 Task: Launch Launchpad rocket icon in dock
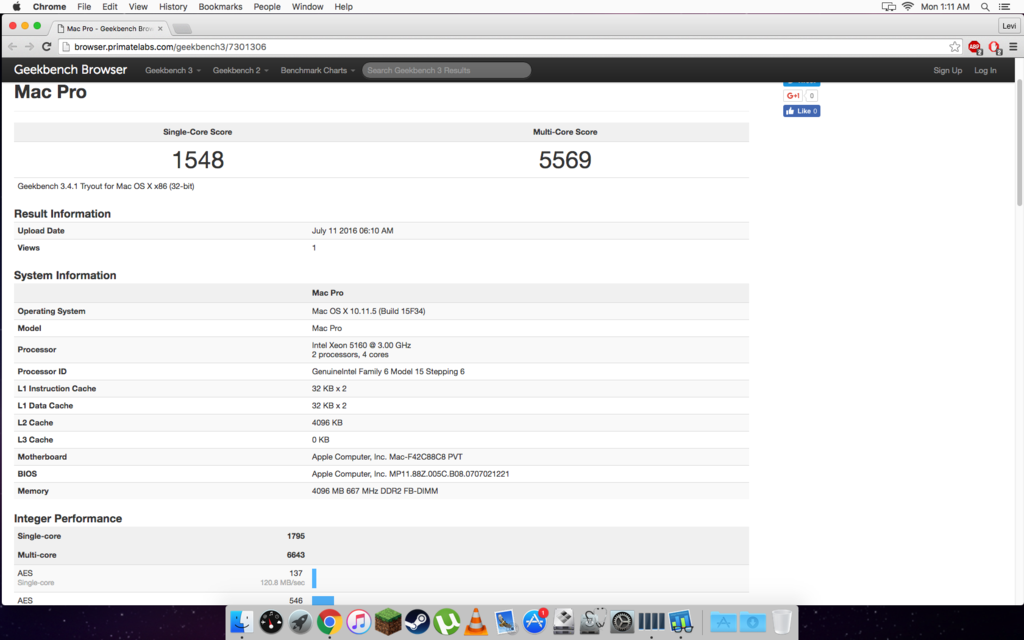[x=300, y=622]
